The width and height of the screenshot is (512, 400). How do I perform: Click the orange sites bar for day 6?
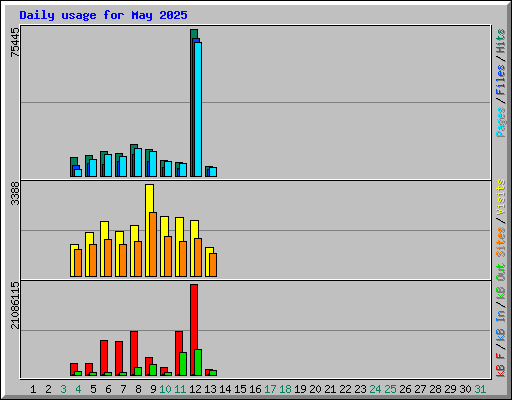pyautogui.click(x=108, y=258)
